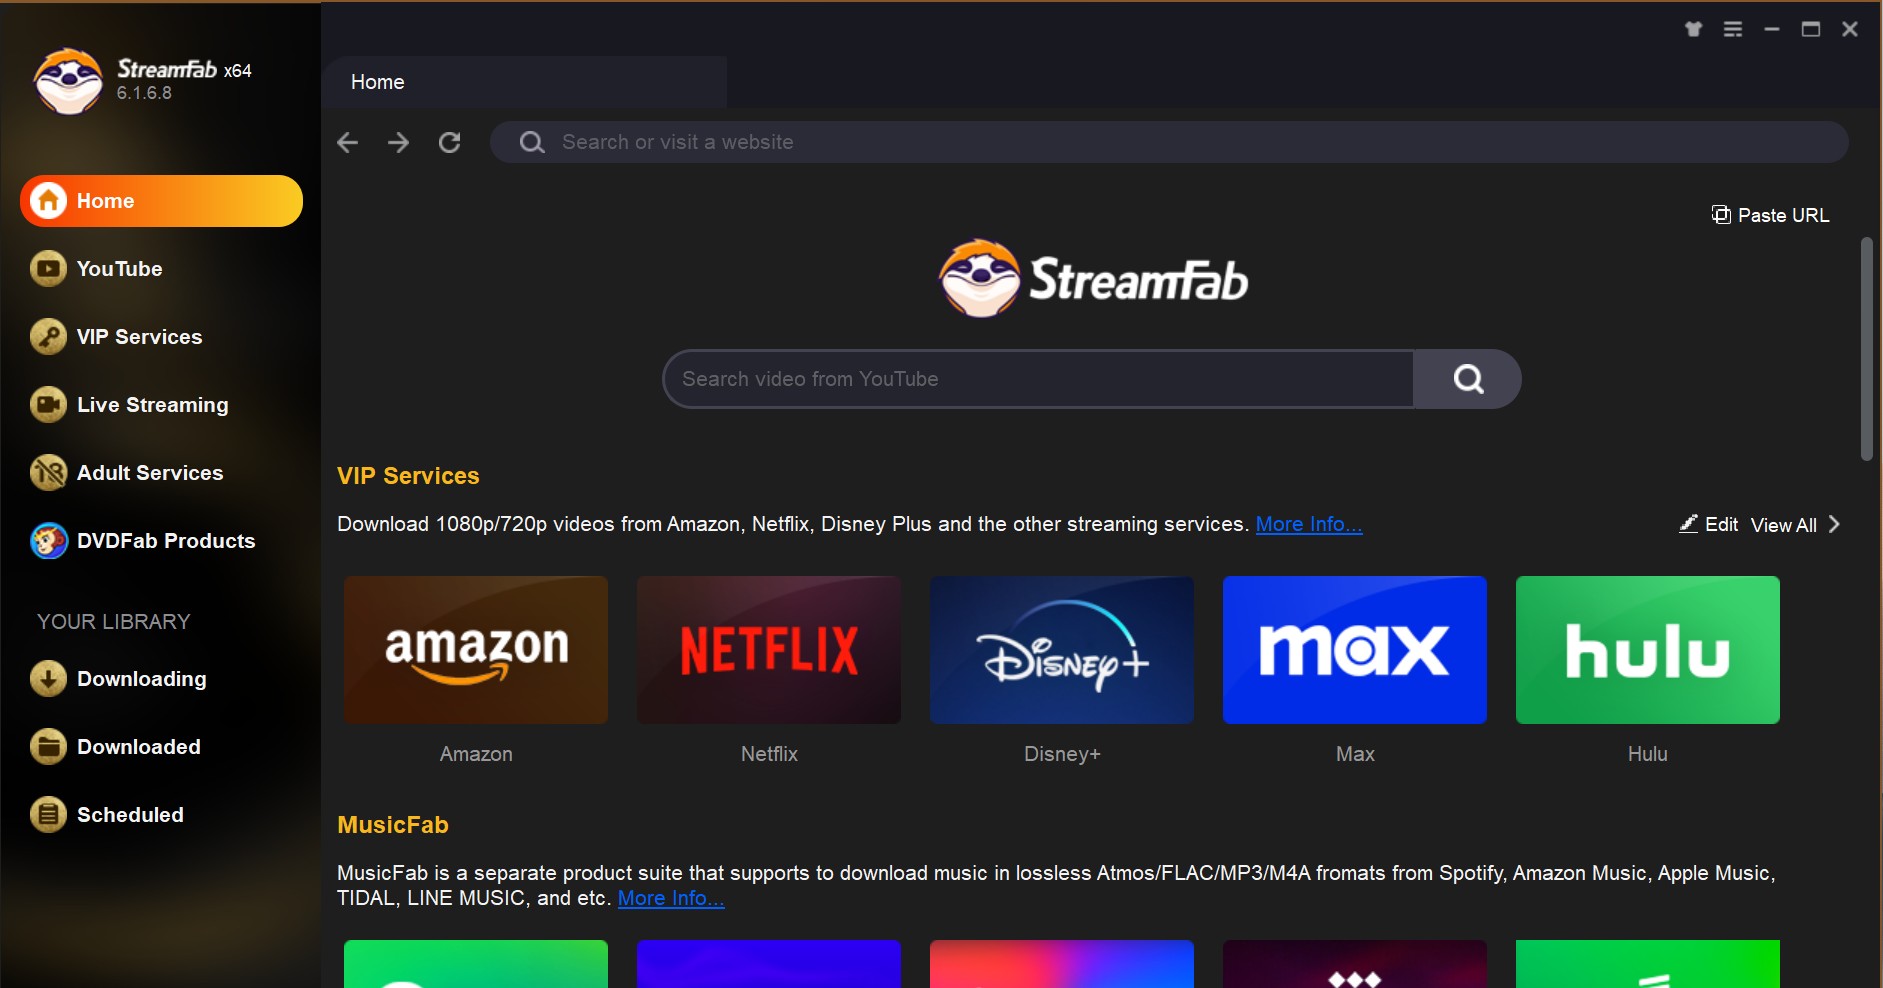Click in the Search video from YouTube field

click(1039, 379)
